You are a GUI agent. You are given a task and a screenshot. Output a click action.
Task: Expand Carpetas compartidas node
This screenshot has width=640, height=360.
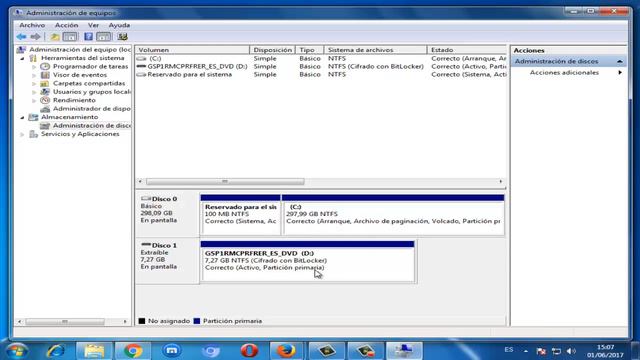point(34,84)
